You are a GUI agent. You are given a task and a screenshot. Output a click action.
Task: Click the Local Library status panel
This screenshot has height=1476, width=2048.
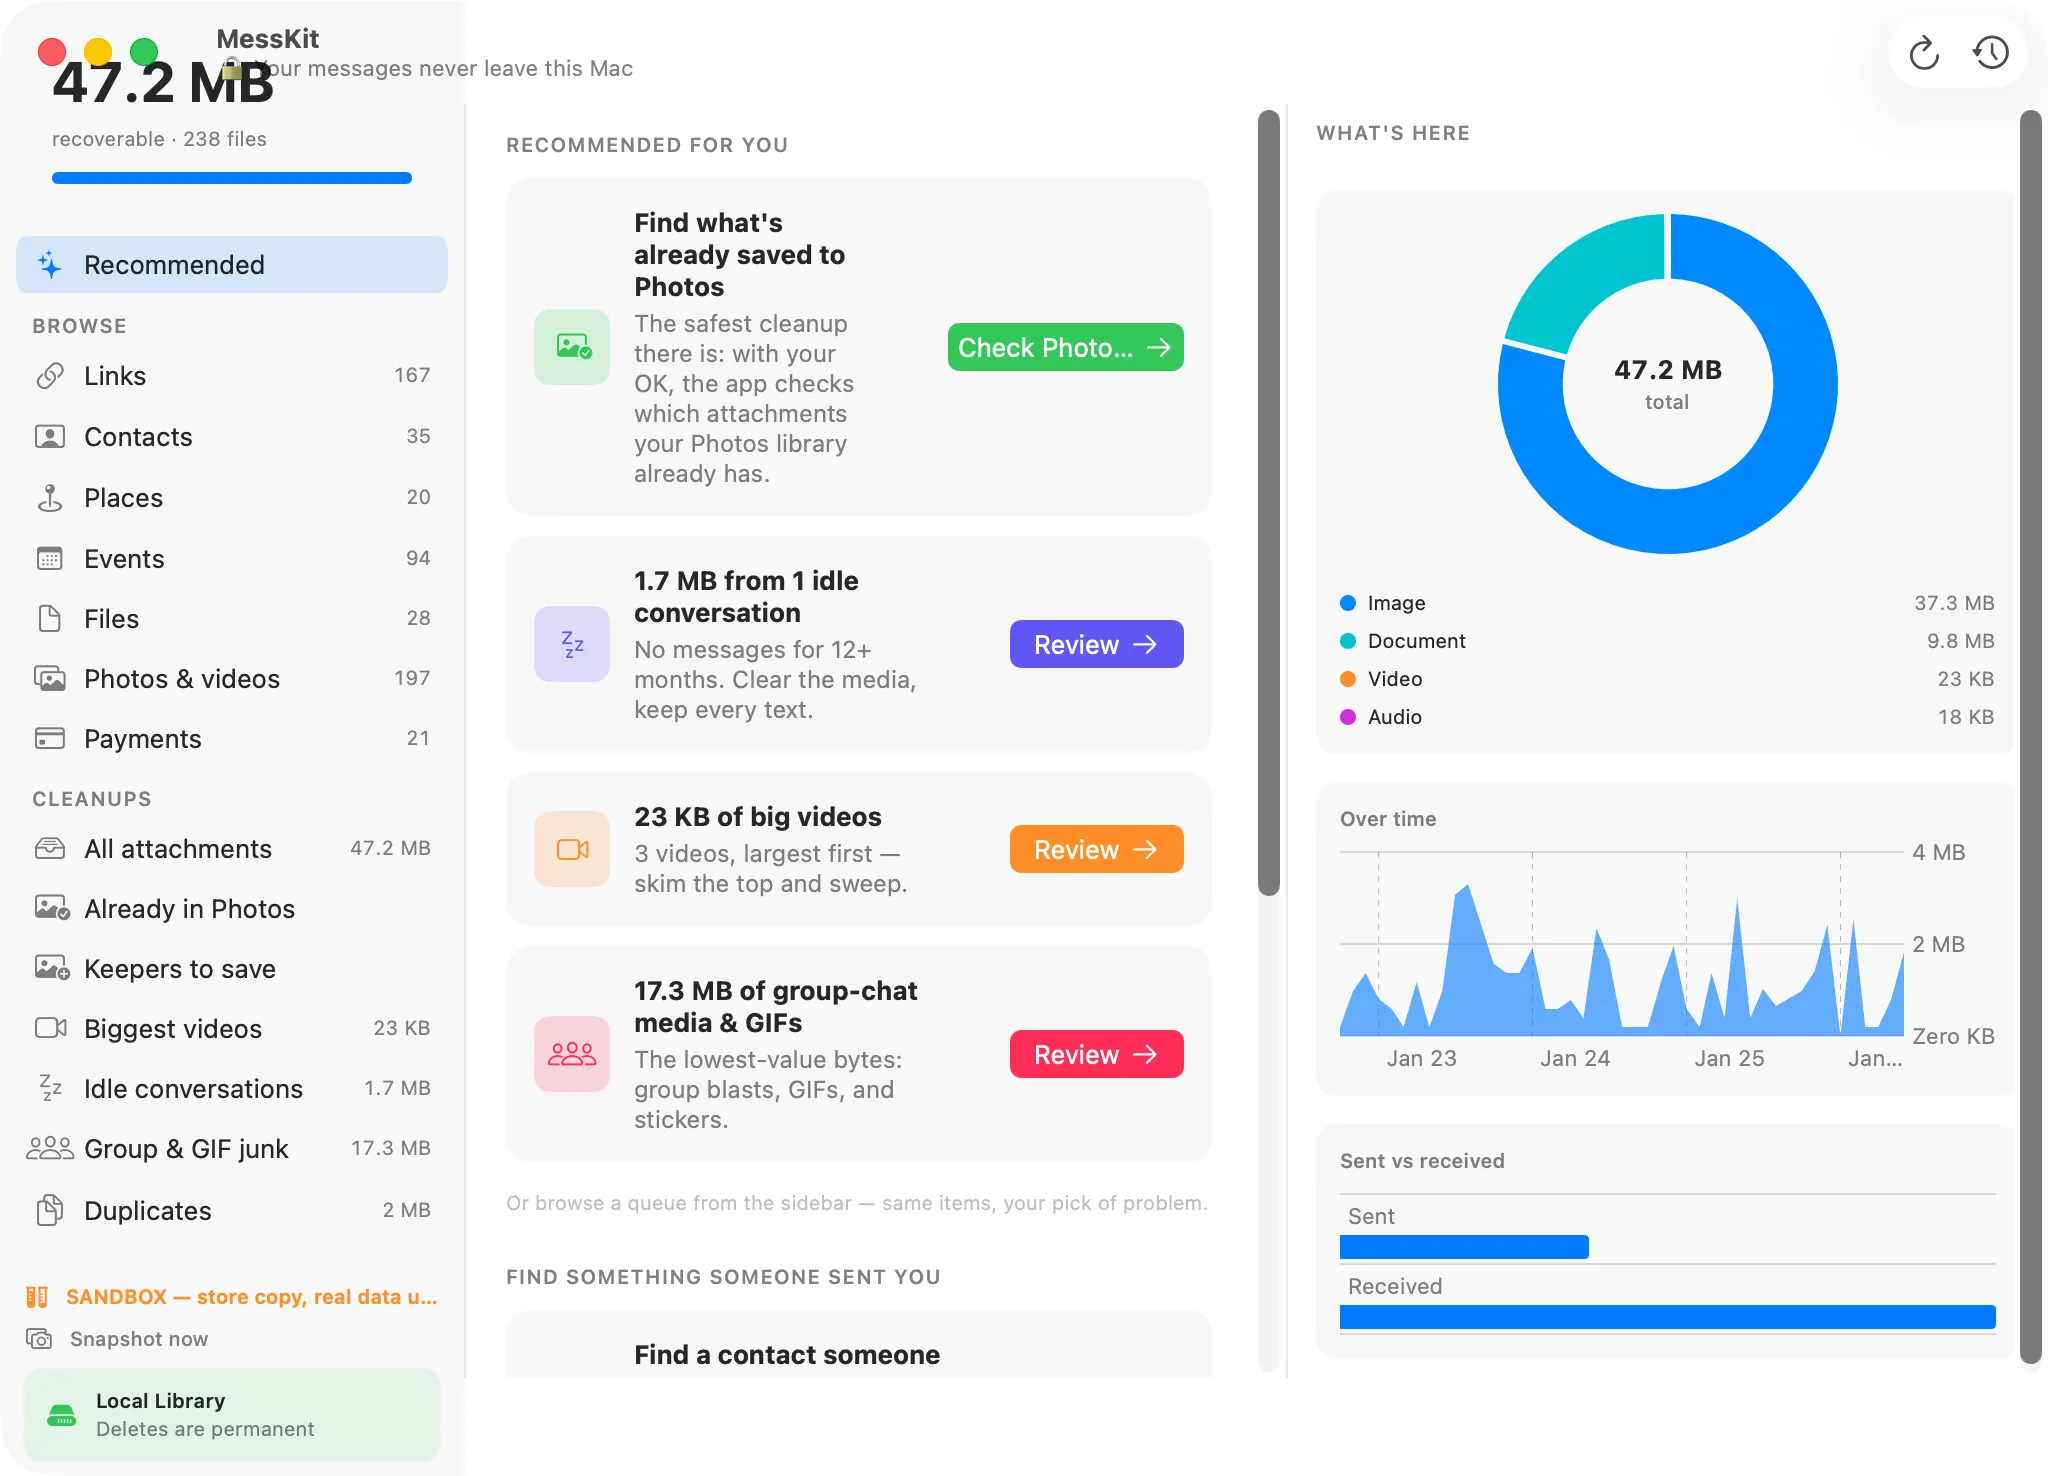point(232,1415)
